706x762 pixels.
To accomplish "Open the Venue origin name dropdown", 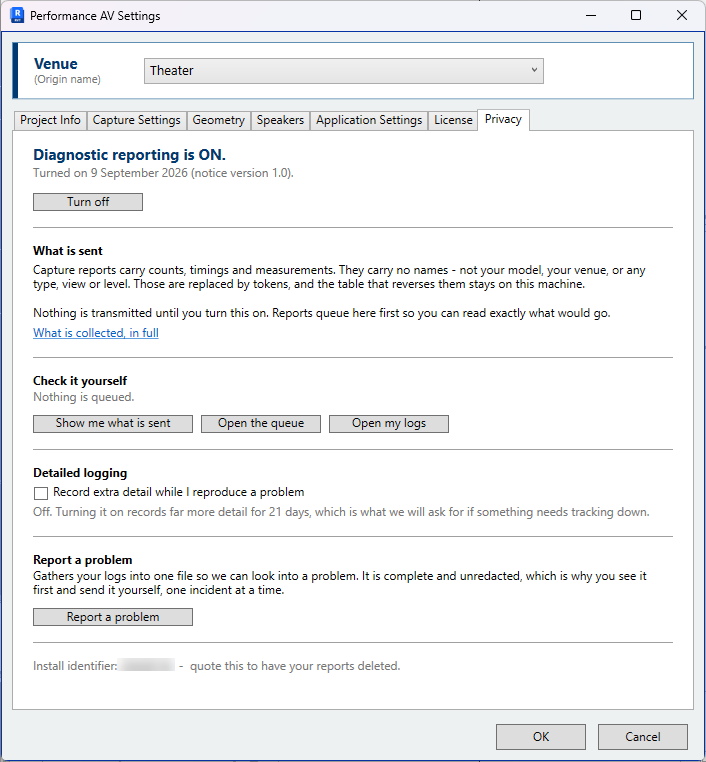I will [x=344, y=71].
